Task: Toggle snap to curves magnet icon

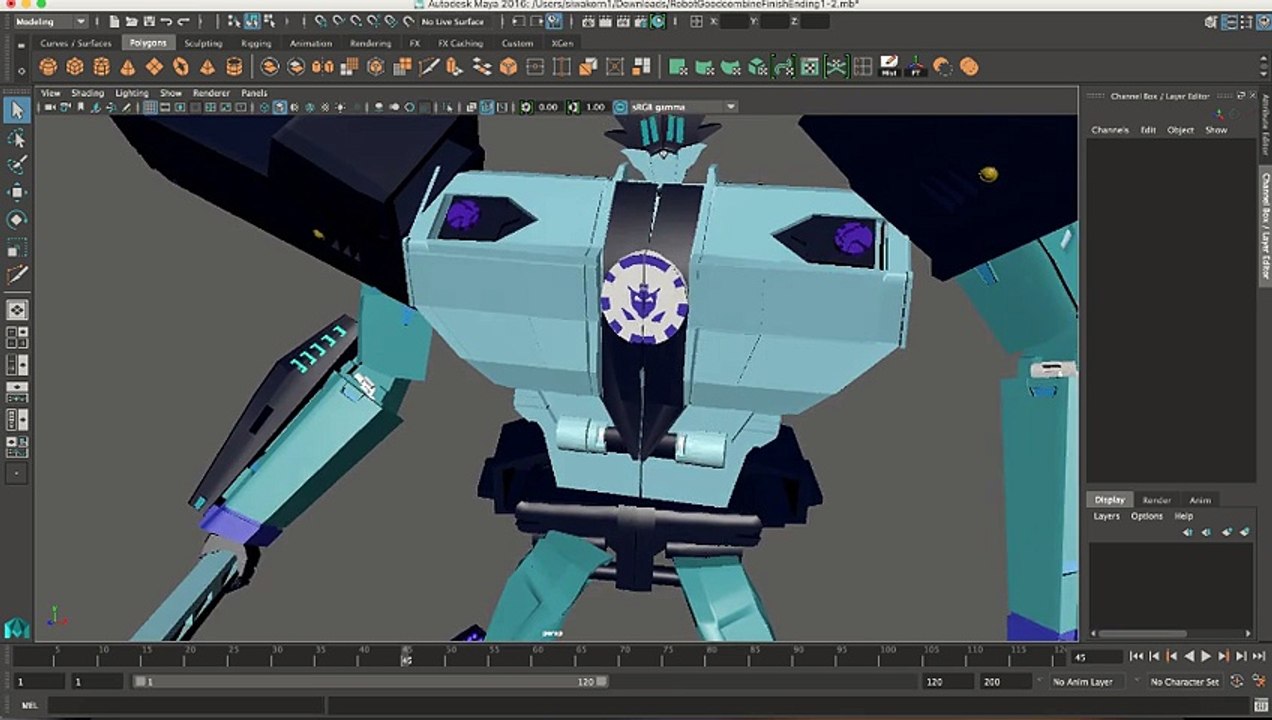Action: (x=338, y=21)
